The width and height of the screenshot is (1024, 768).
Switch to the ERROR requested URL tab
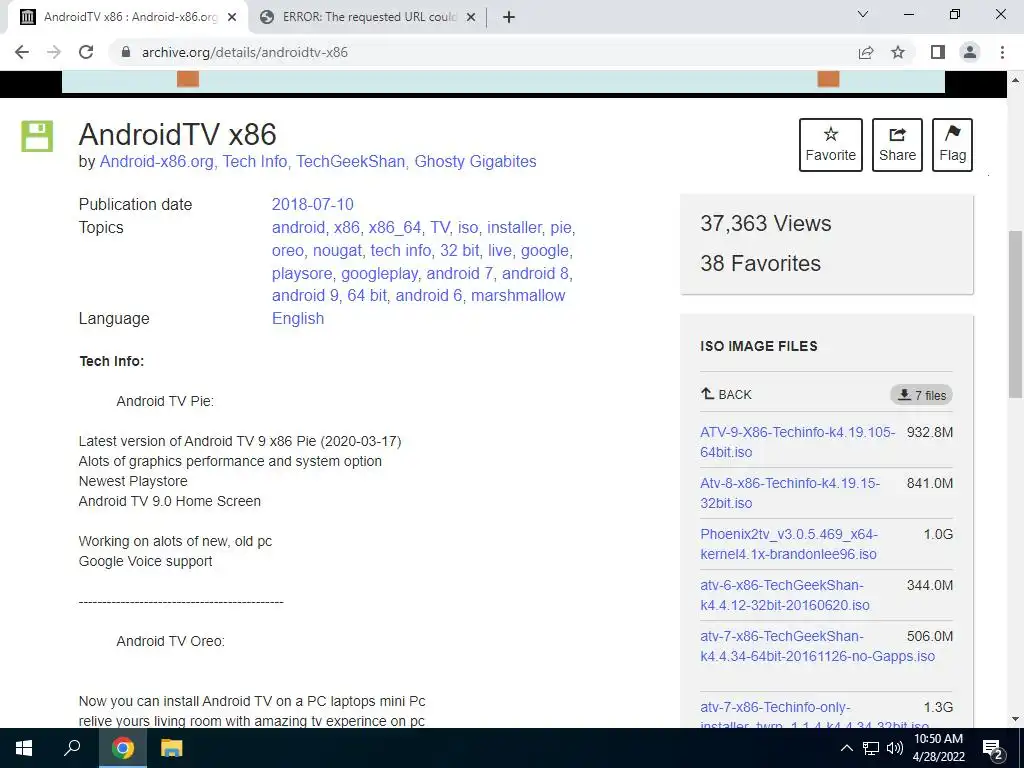click(x=369, y=17)
